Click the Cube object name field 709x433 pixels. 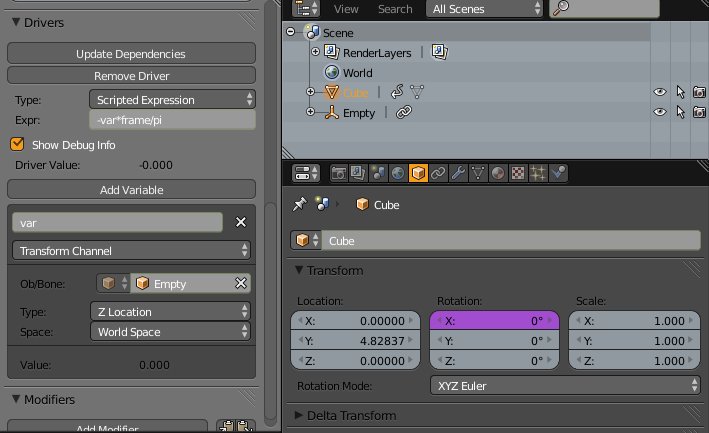pos(511,240)
